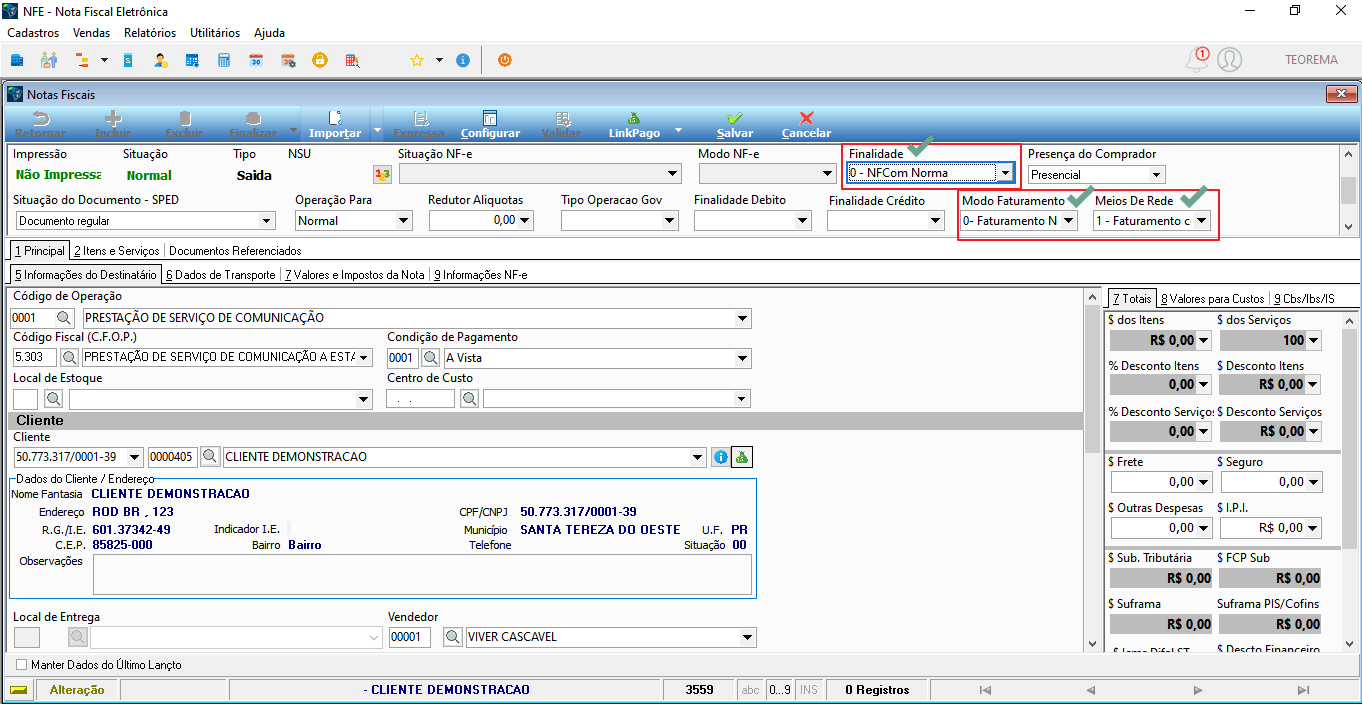Click the gold padlock toolbar icon
The width and height of the screenshot is (1362, 704).
click(x=320, y=60)
